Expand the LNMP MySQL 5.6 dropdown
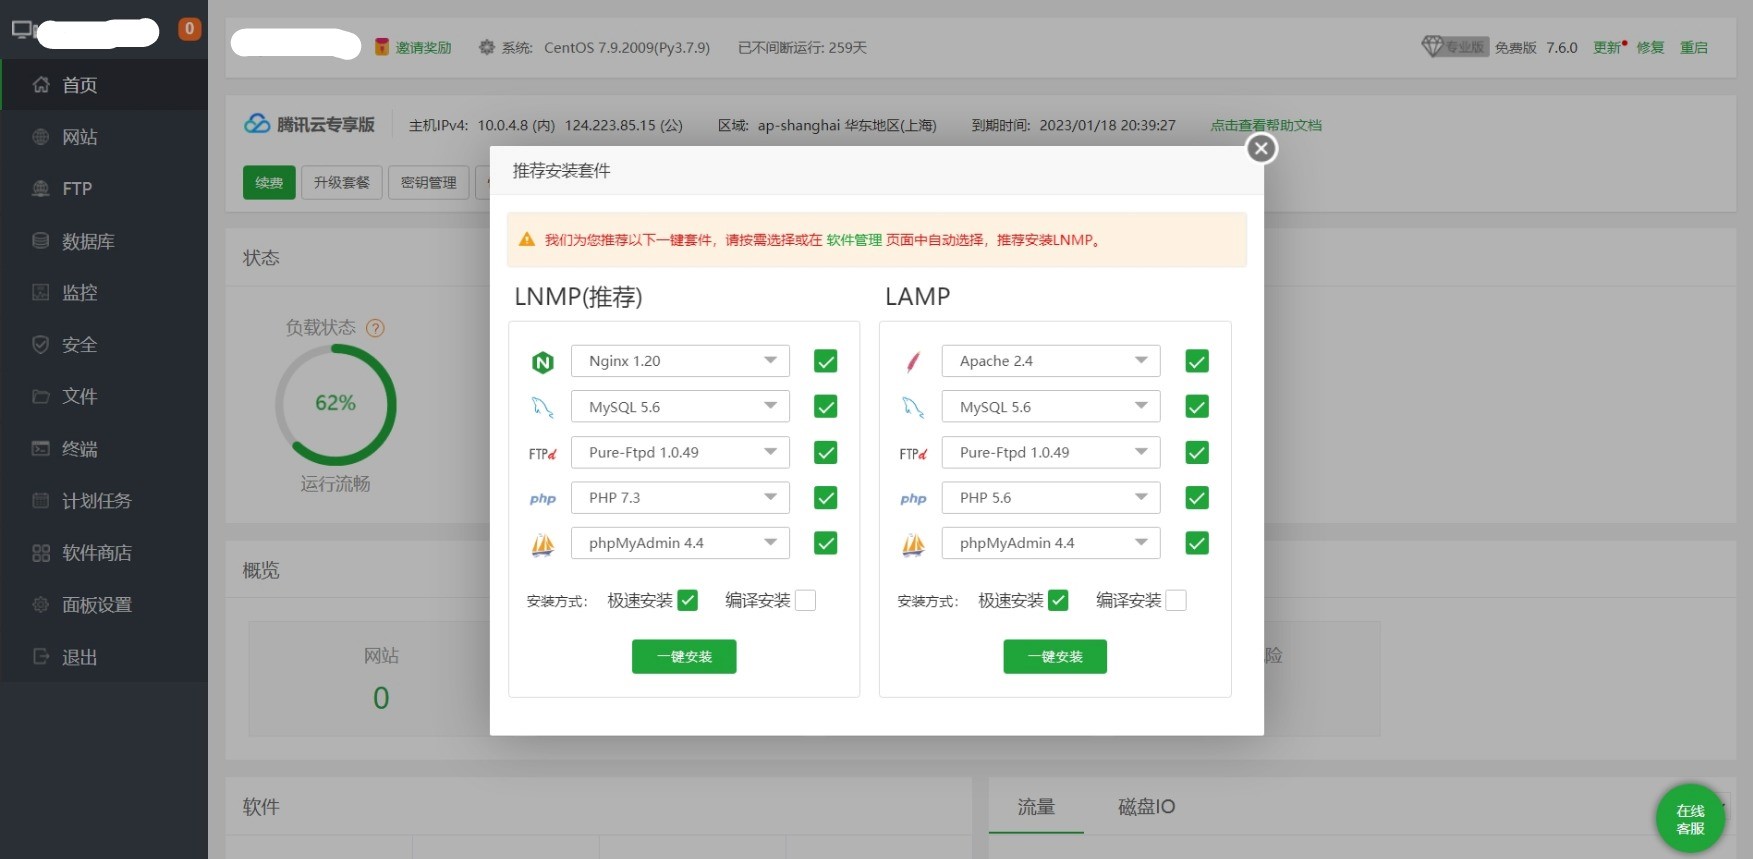 680,407
